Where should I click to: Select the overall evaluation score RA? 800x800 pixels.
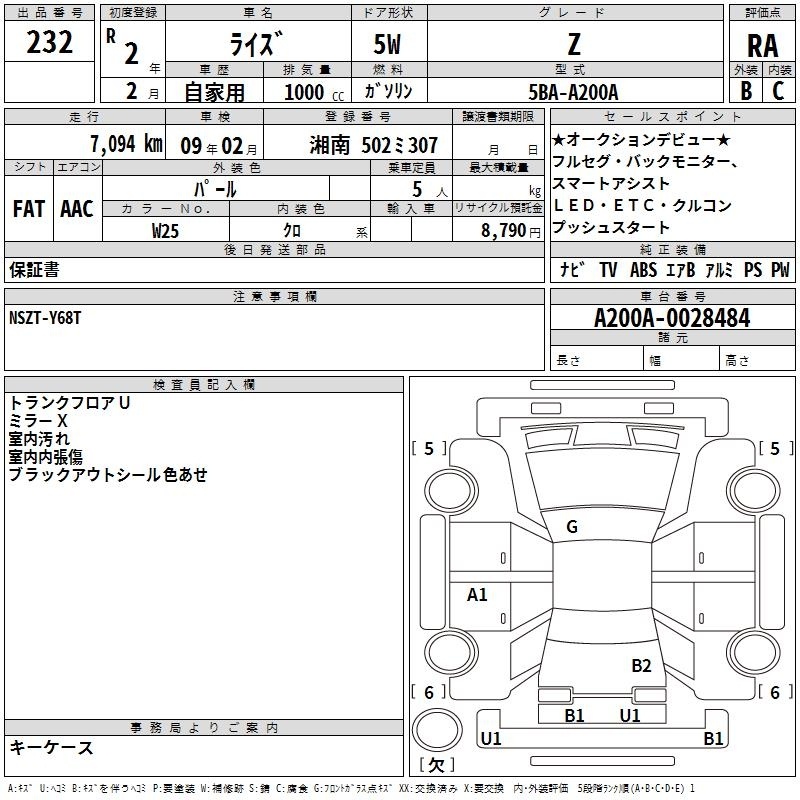coord(762,46)
